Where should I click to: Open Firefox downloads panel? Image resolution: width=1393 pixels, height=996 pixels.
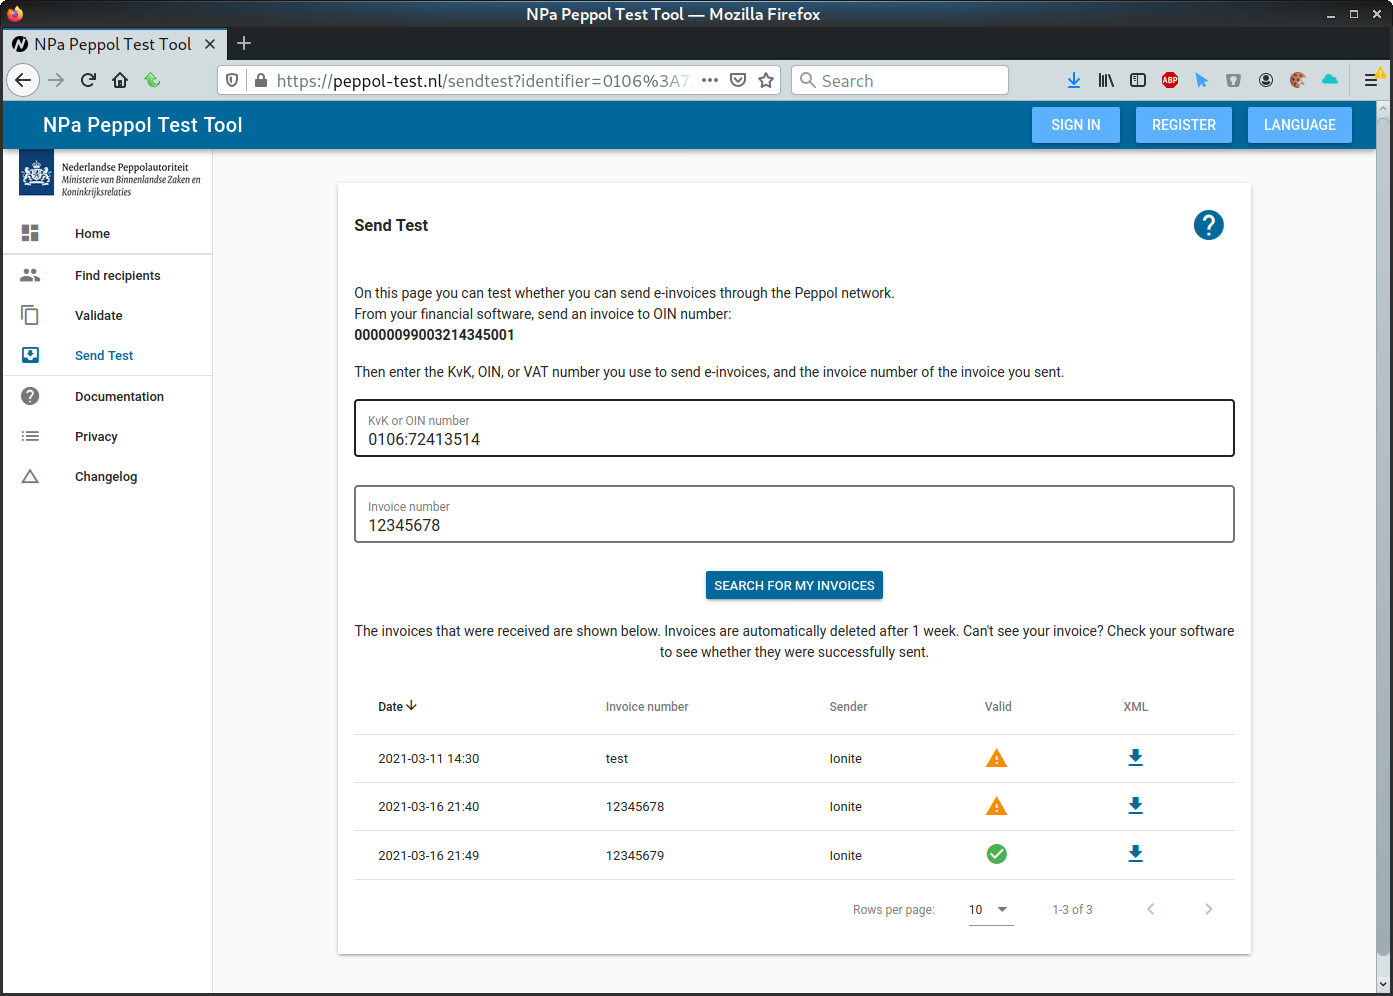1073,80
